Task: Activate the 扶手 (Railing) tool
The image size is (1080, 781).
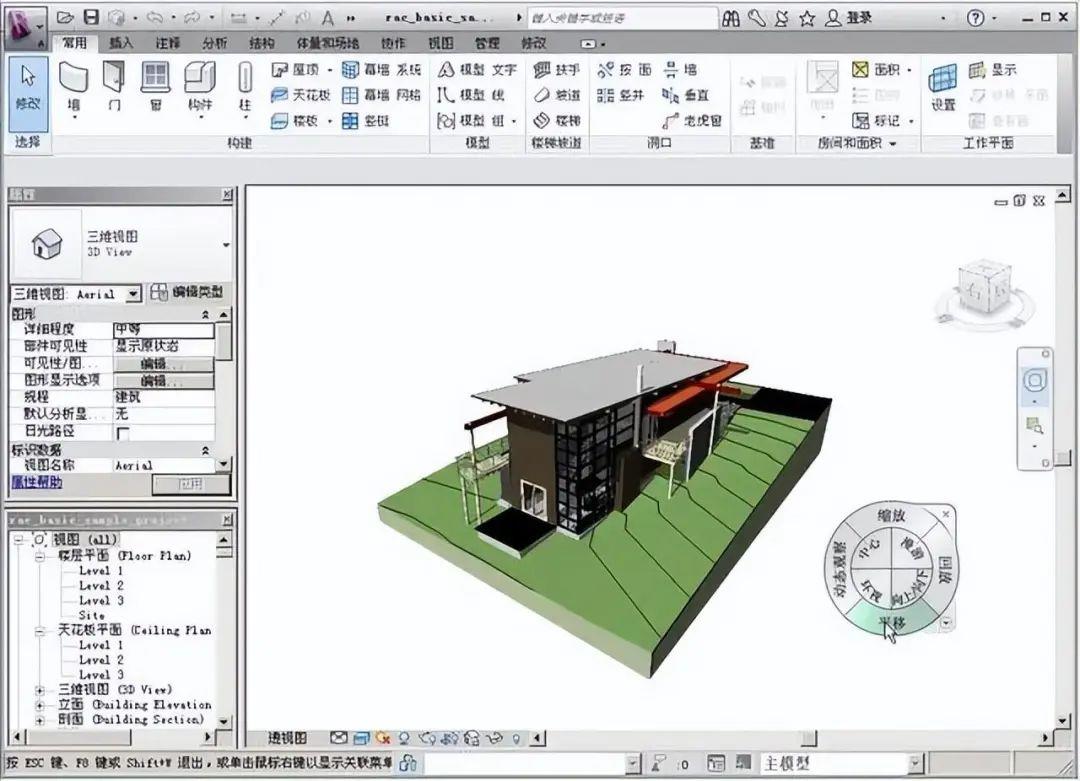Action: (x=557, y=70)
